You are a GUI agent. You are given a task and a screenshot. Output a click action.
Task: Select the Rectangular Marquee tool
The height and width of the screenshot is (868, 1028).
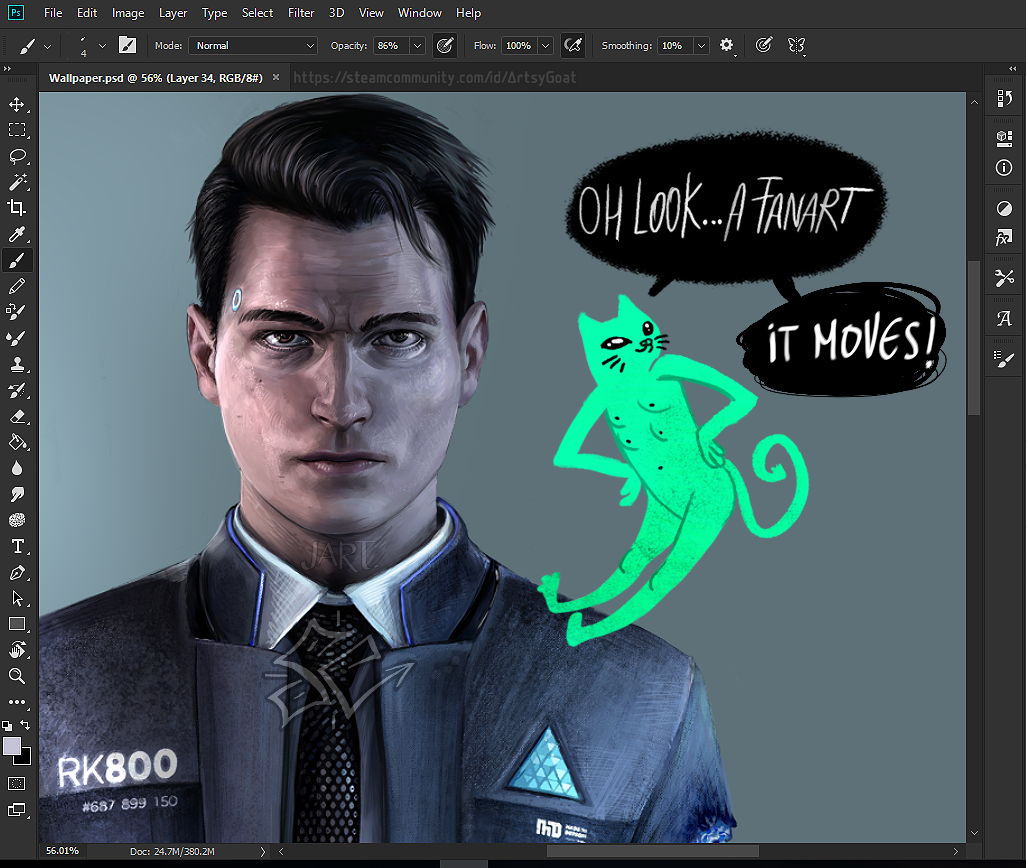click(16, 130)
